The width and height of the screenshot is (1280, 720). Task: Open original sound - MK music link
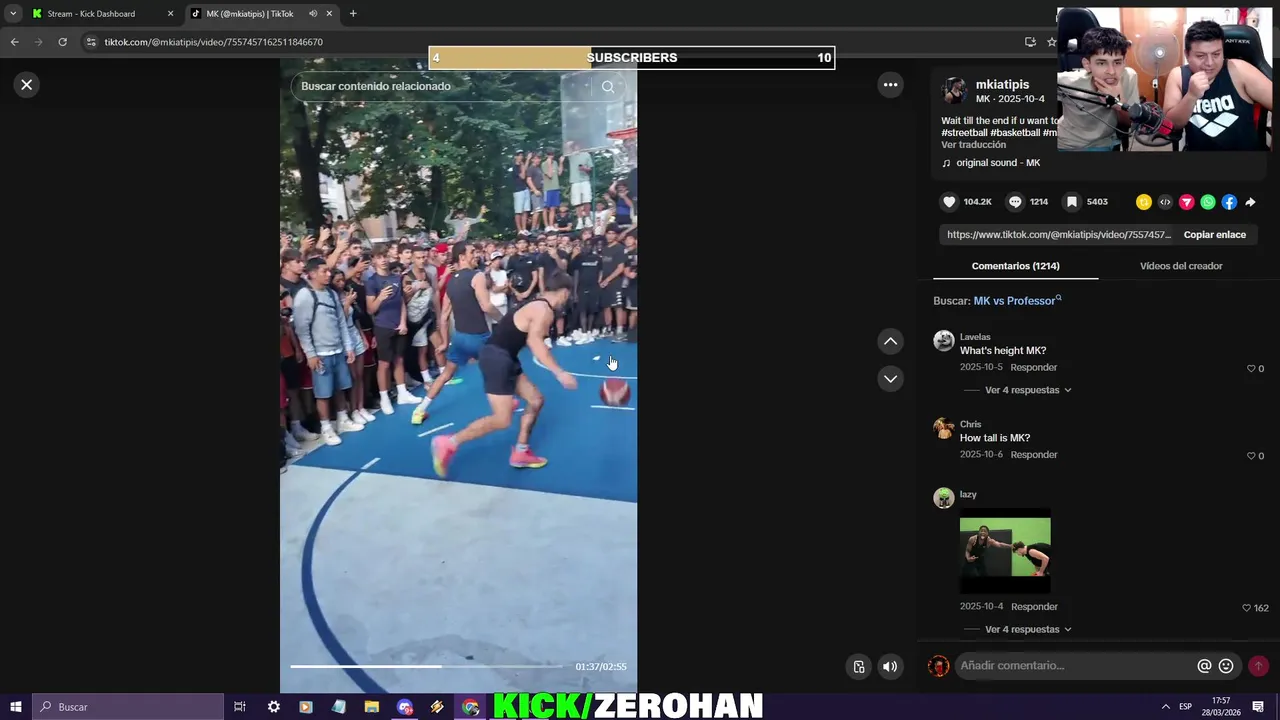(x=998, y=163)
